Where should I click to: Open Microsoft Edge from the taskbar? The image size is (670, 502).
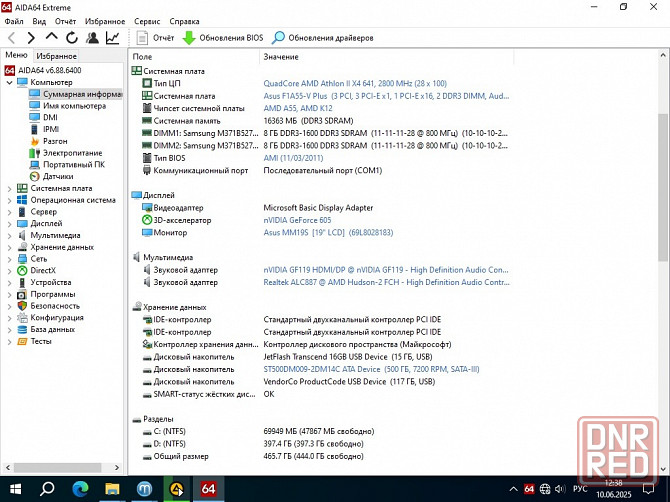pos(80,489)
